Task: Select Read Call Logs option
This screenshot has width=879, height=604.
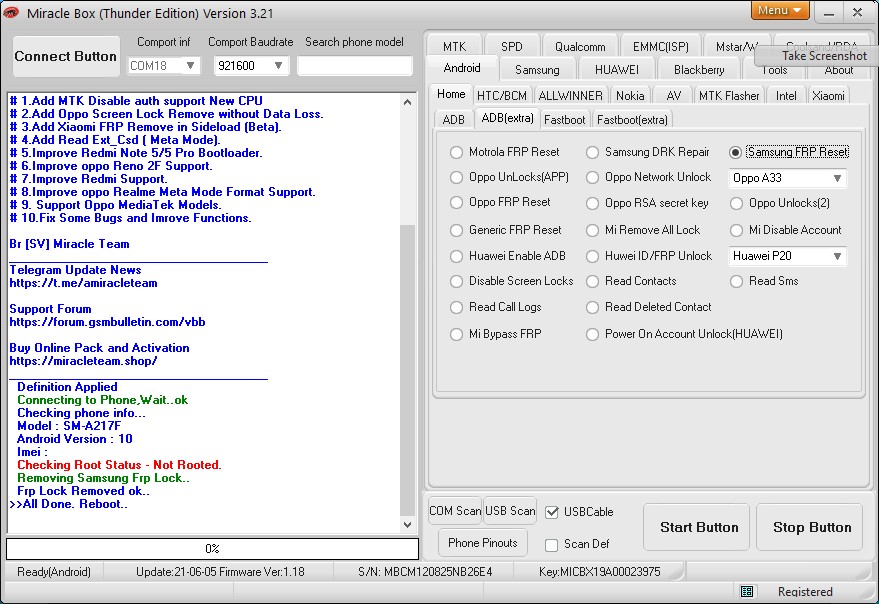Action: (x=496, y=307)
